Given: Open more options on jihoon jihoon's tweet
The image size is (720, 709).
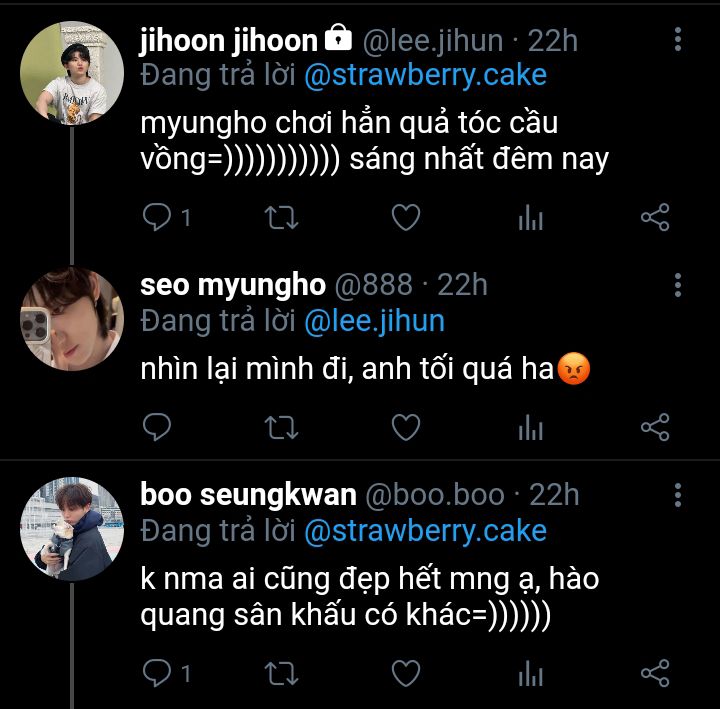Looking at the screenshot, I should [x=678, y=41].
